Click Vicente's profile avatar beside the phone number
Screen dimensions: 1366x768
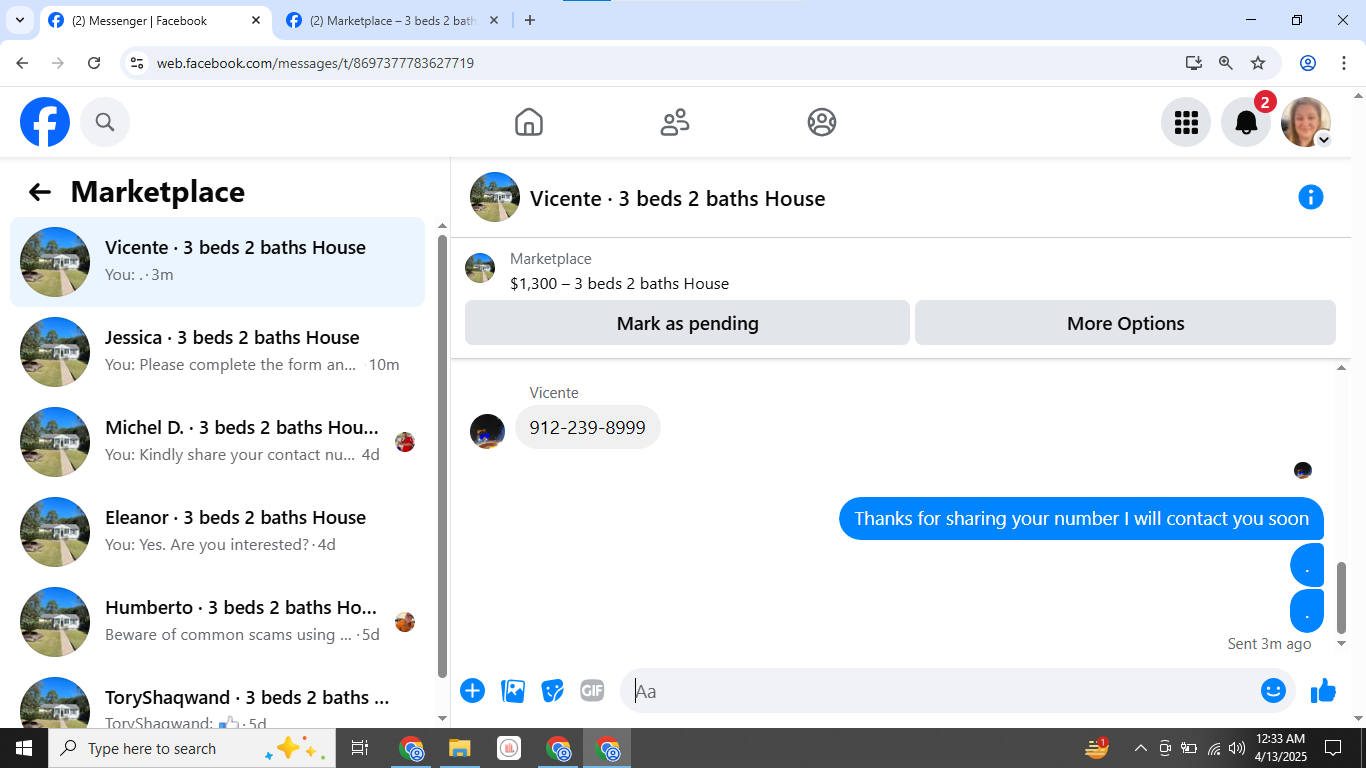[488, 431]
